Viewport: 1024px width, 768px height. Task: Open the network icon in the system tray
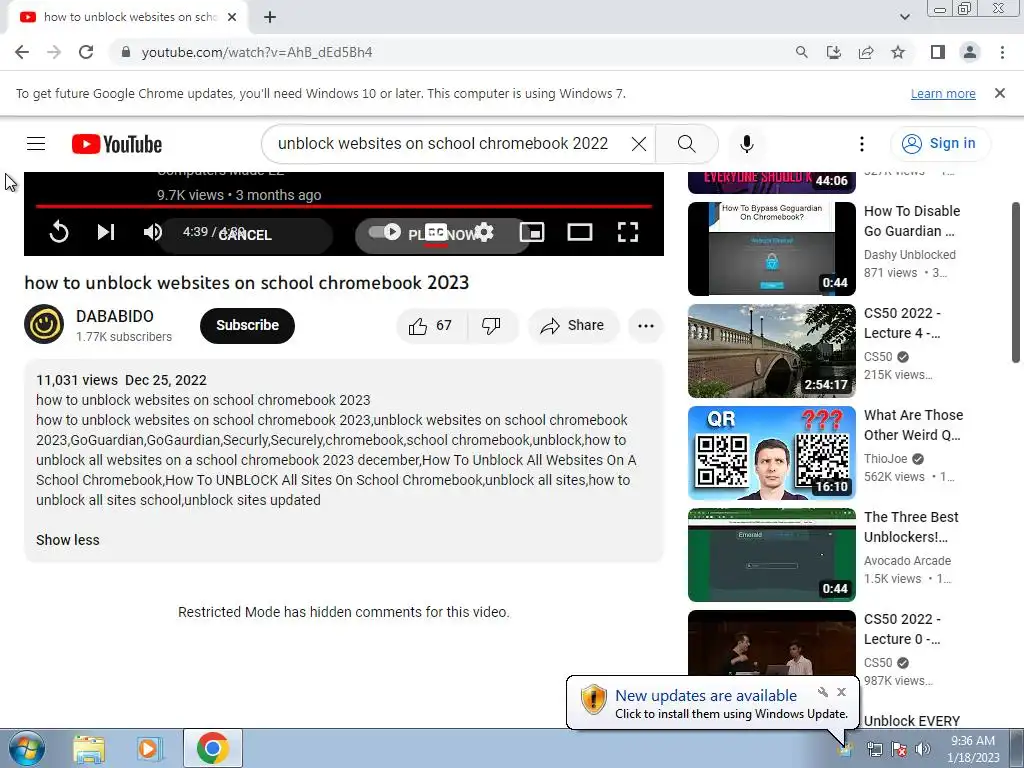coord(874,750)
